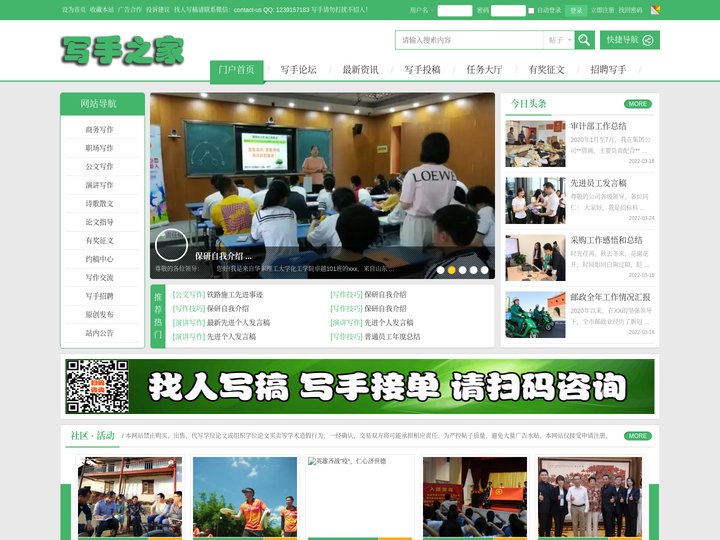Select 公文写作 in site navigation
720x540 pixels.
click(x=100, y=166)
